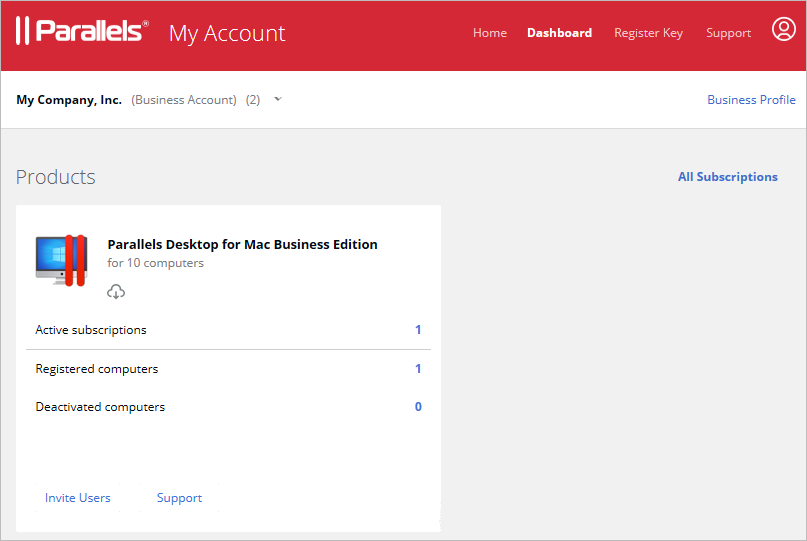Open the Home navigation item

point(489,33)
